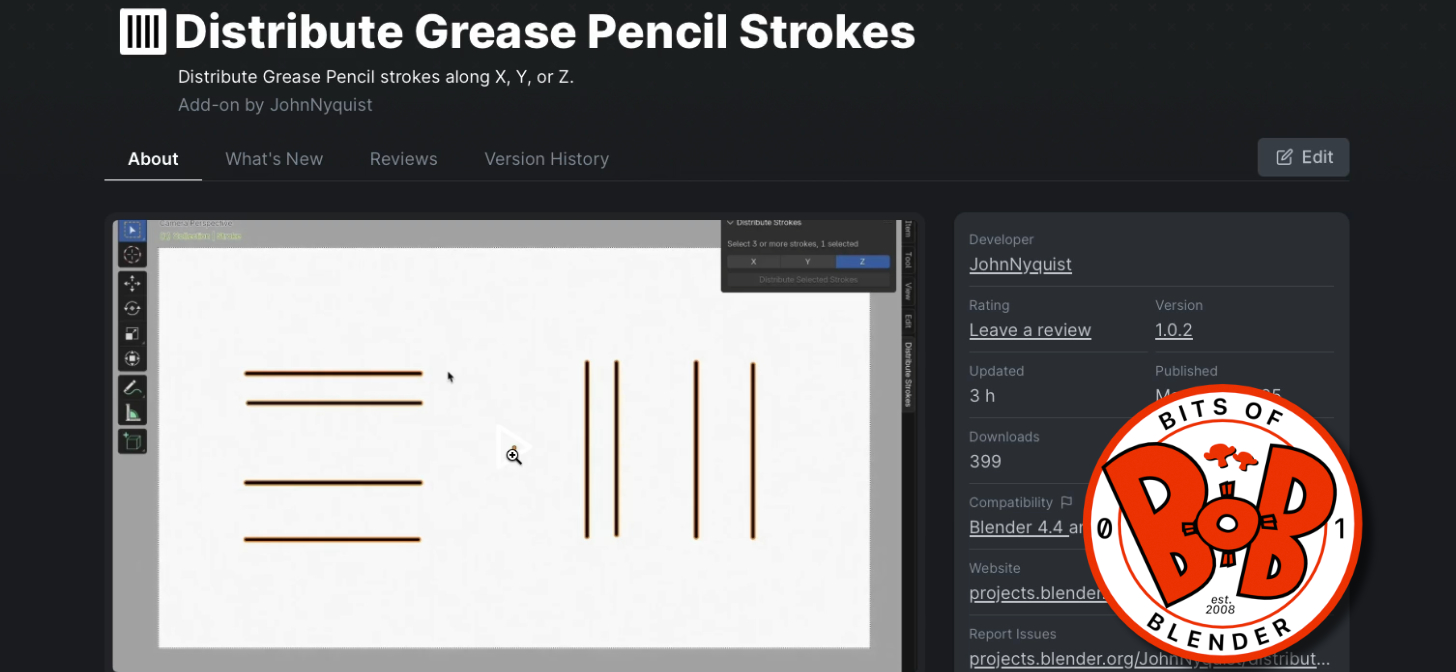Select the Scale tool in viewport toolbar

pyautogui.click(x=132, y=334)
